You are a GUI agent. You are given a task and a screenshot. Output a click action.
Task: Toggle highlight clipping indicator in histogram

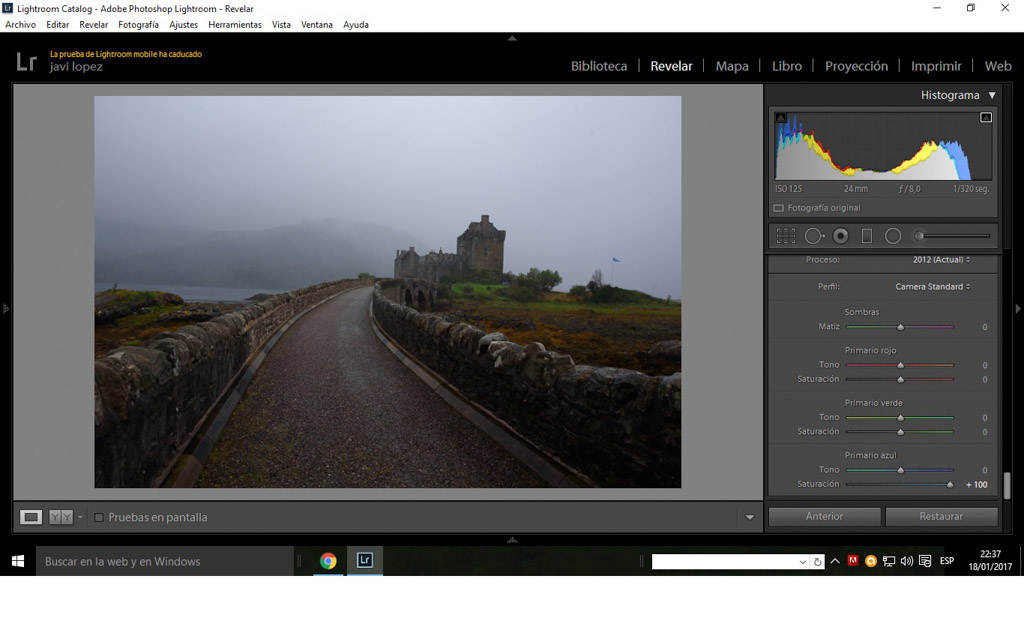985,118
